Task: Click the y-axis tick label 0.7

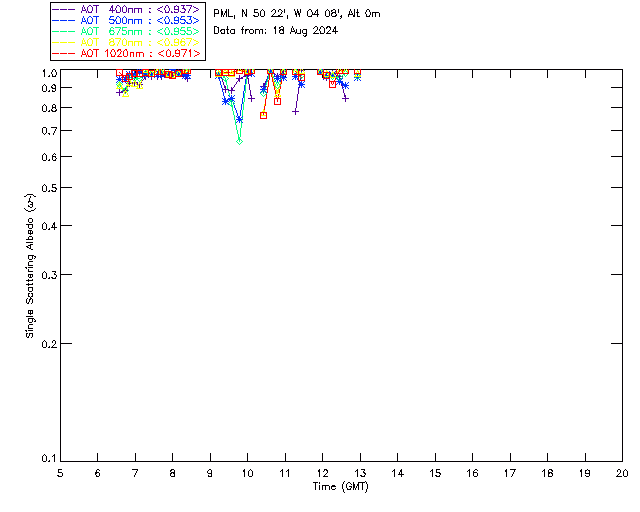Action: (x=49, y=131)
